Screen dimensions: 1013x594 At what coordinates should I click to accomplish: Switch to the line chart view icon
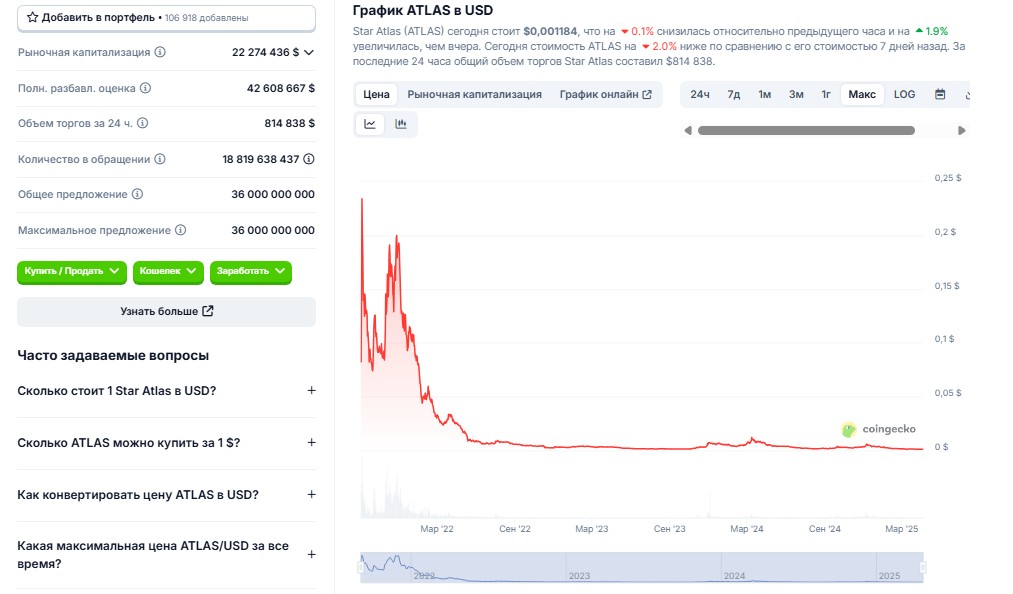(370, 124)
